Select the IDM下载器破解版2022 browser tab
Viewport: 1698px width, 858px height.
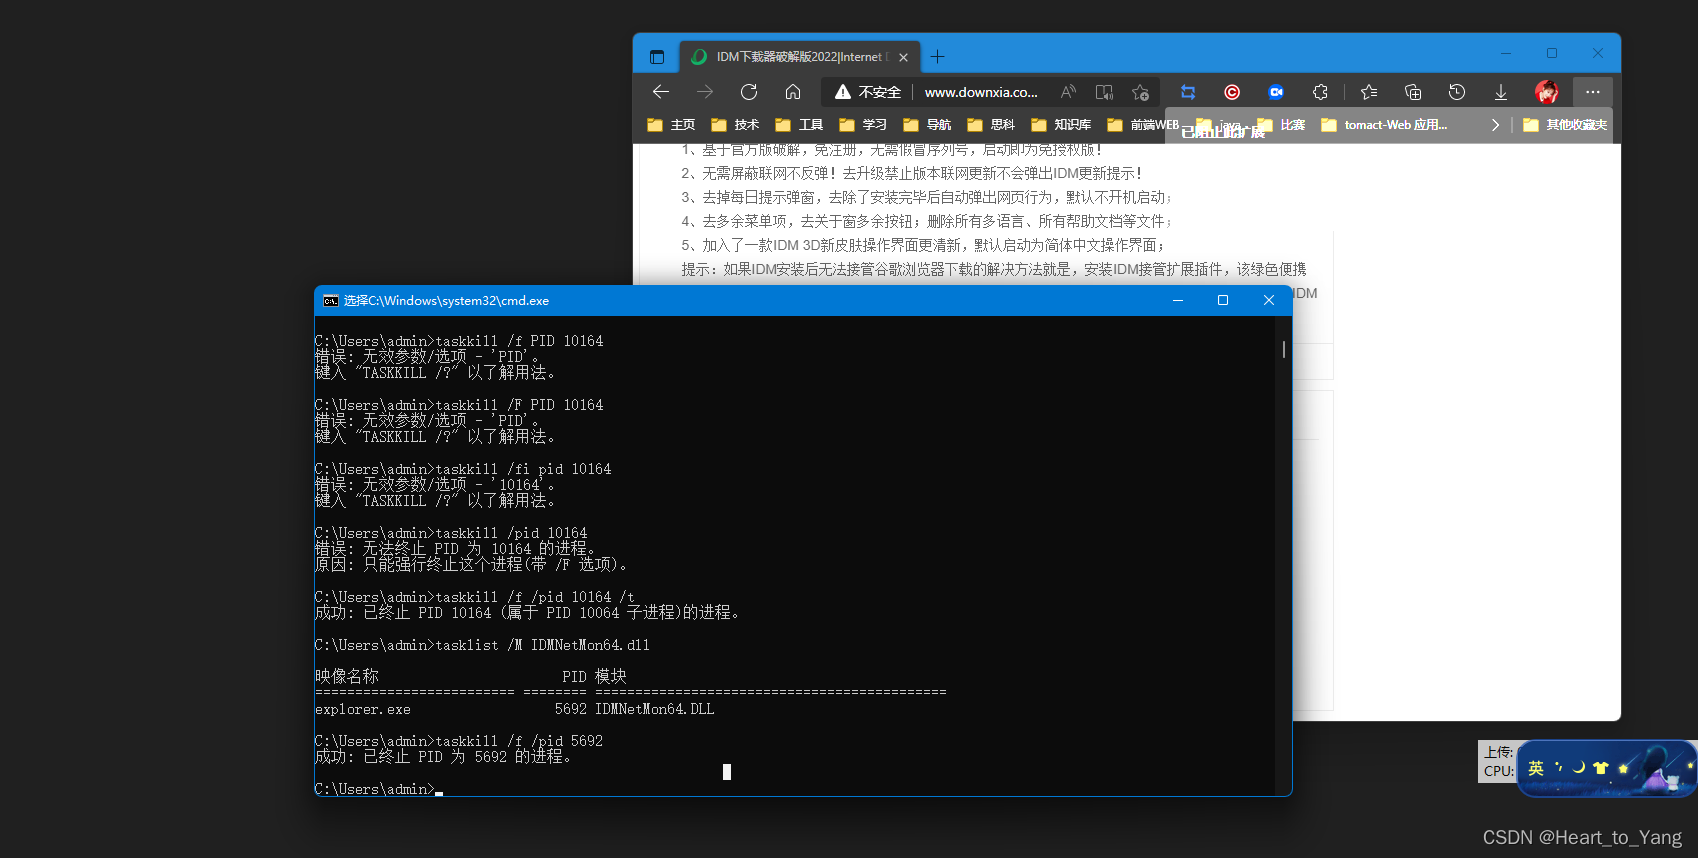pos(801,57)
